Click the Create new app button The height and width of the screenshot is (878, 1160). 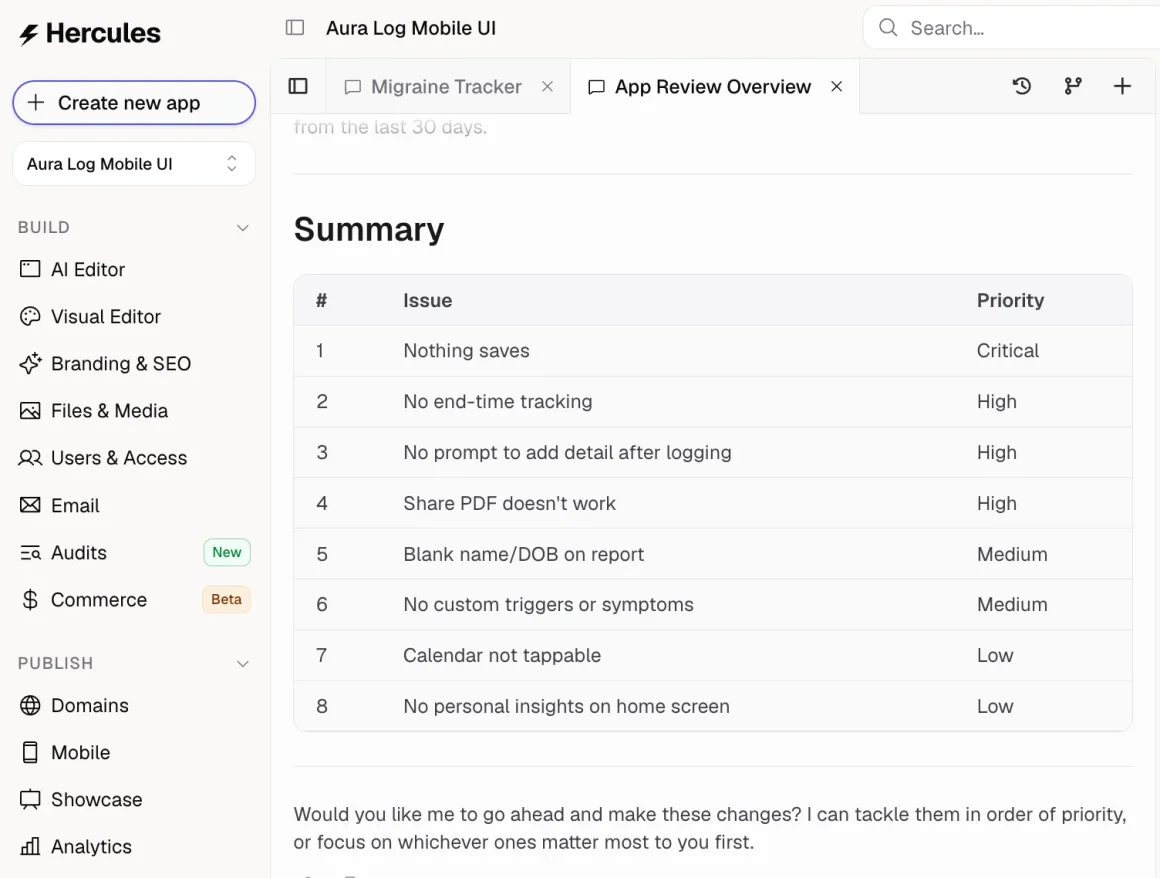tap(134, 103)
